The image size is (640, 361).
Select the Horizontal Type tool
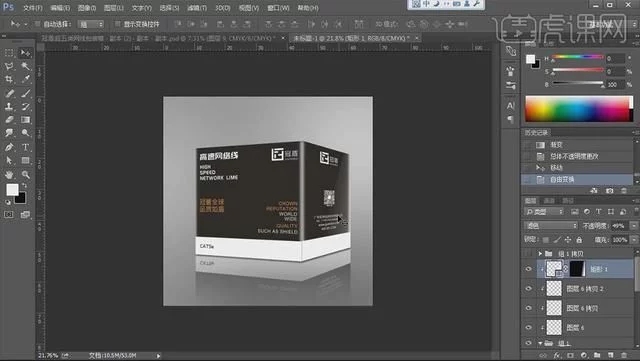25,147
